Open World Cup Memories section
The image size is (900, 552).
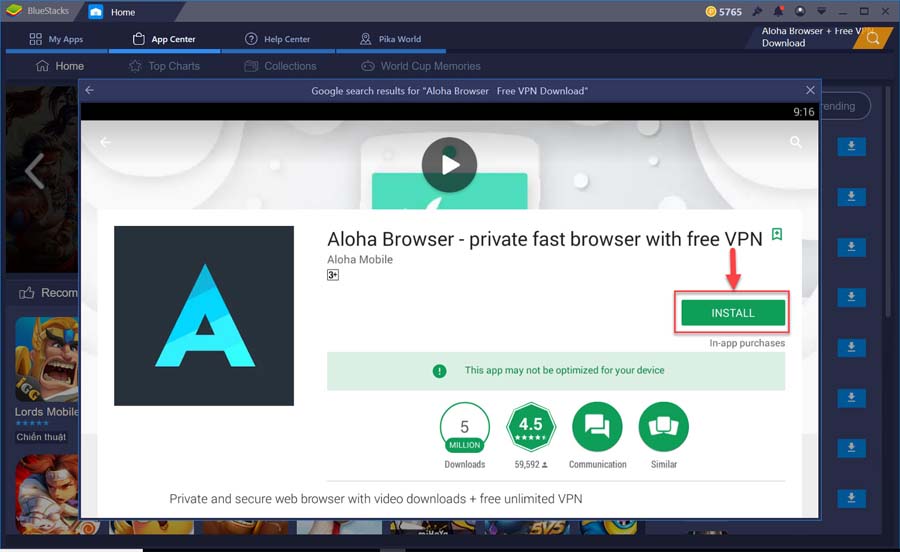click(x=421, y=66)
